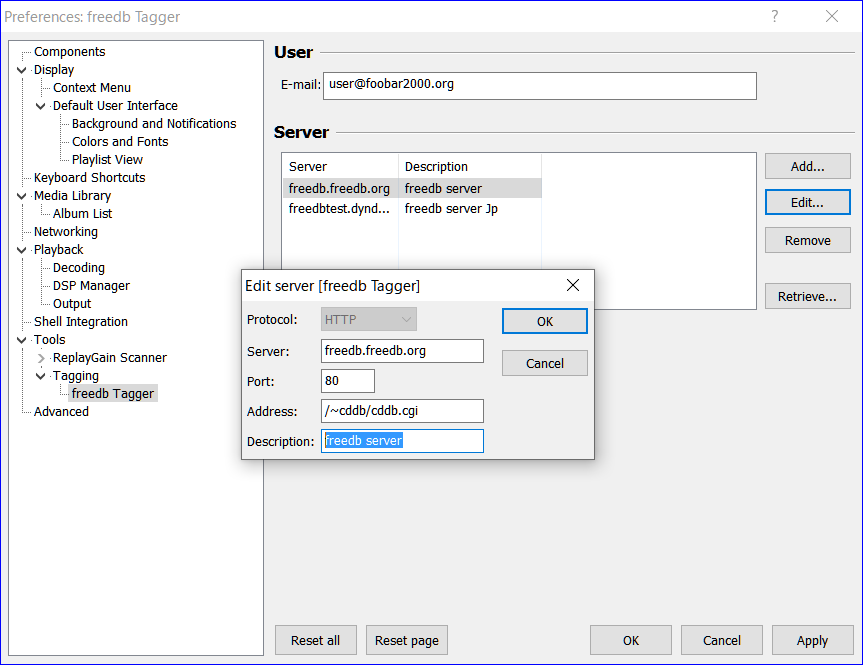
Task: Click the Address field
Action: click(402, 411)
